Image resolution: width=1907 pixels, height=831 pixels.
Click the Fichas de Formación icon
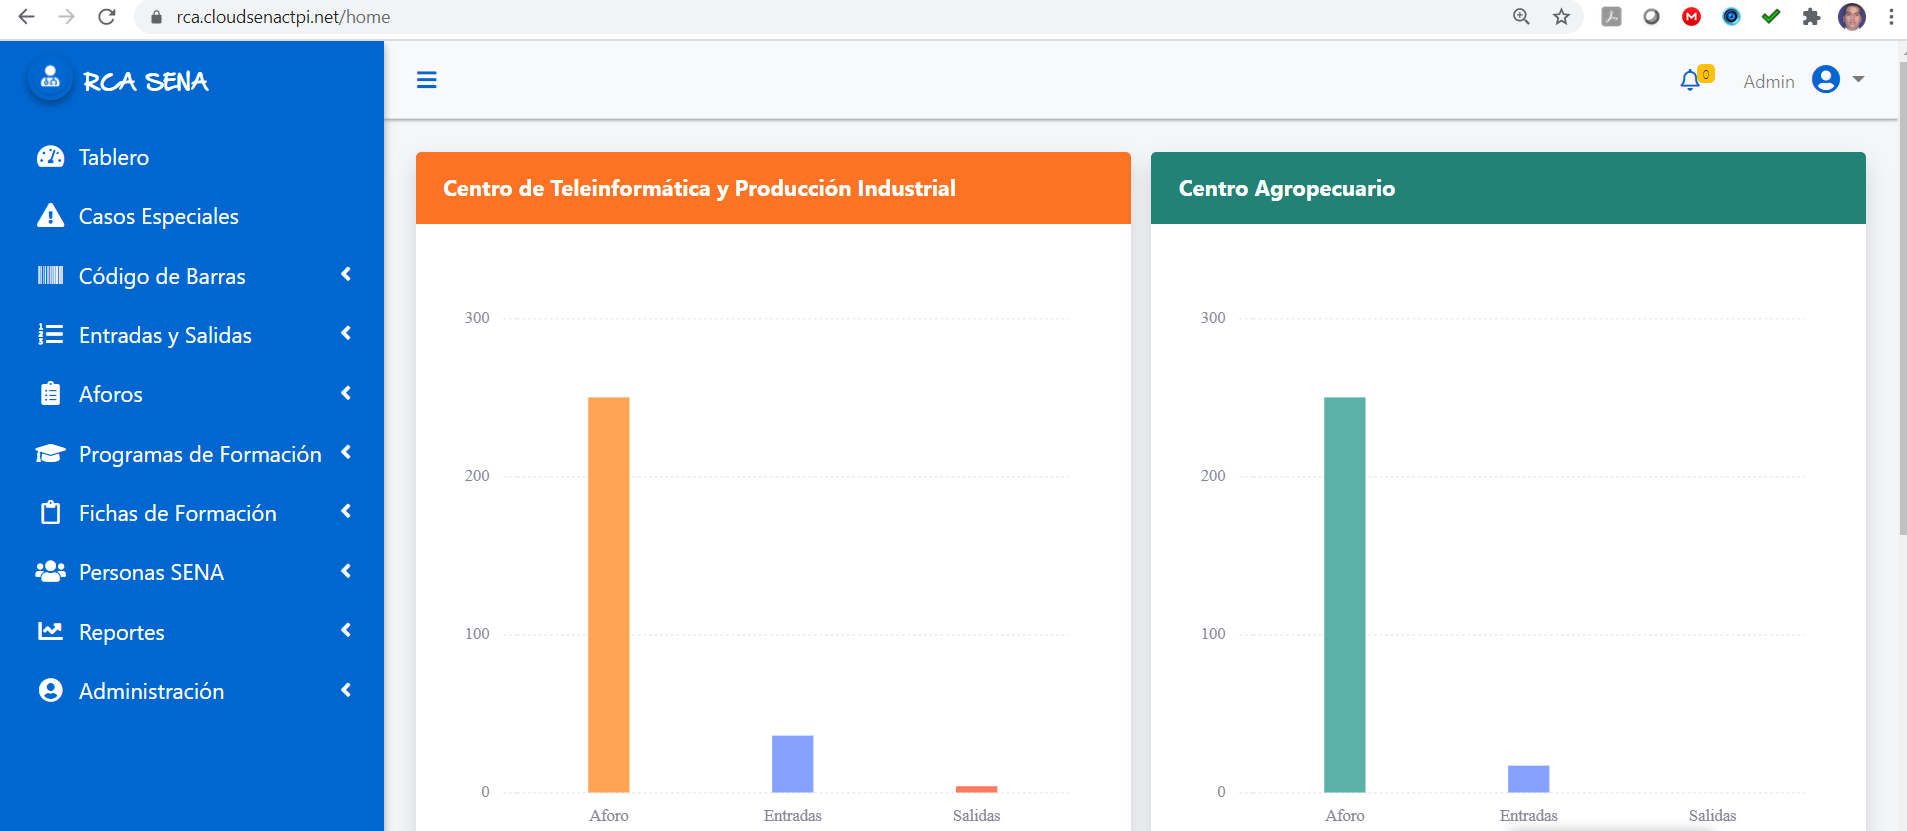50,513
